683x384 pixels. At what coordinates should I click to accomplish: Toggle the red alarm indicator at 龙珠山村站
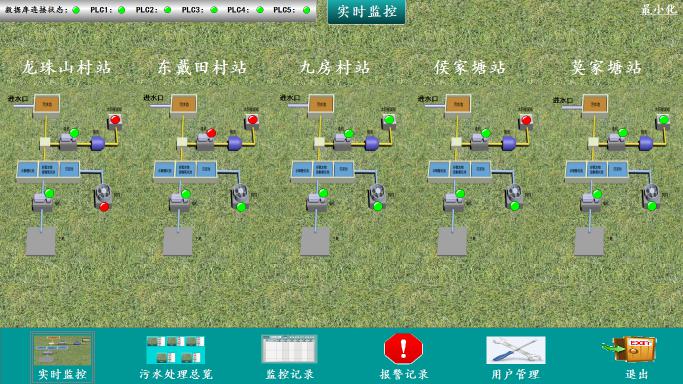click(115, 119)
